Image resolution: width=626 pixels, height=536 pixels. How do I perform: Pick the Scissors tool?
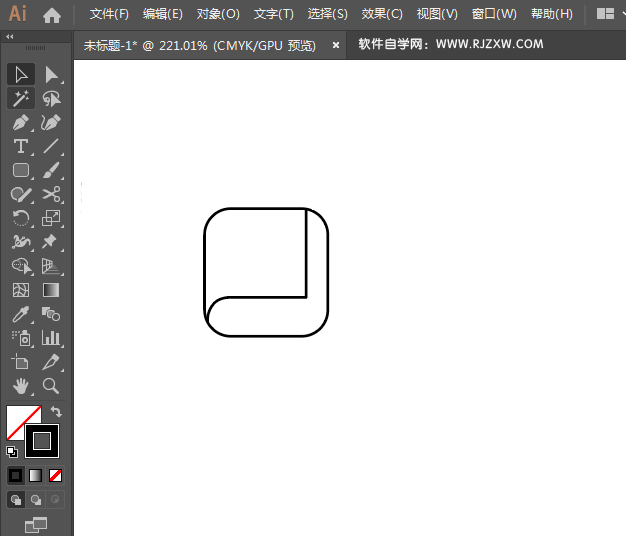51,195
